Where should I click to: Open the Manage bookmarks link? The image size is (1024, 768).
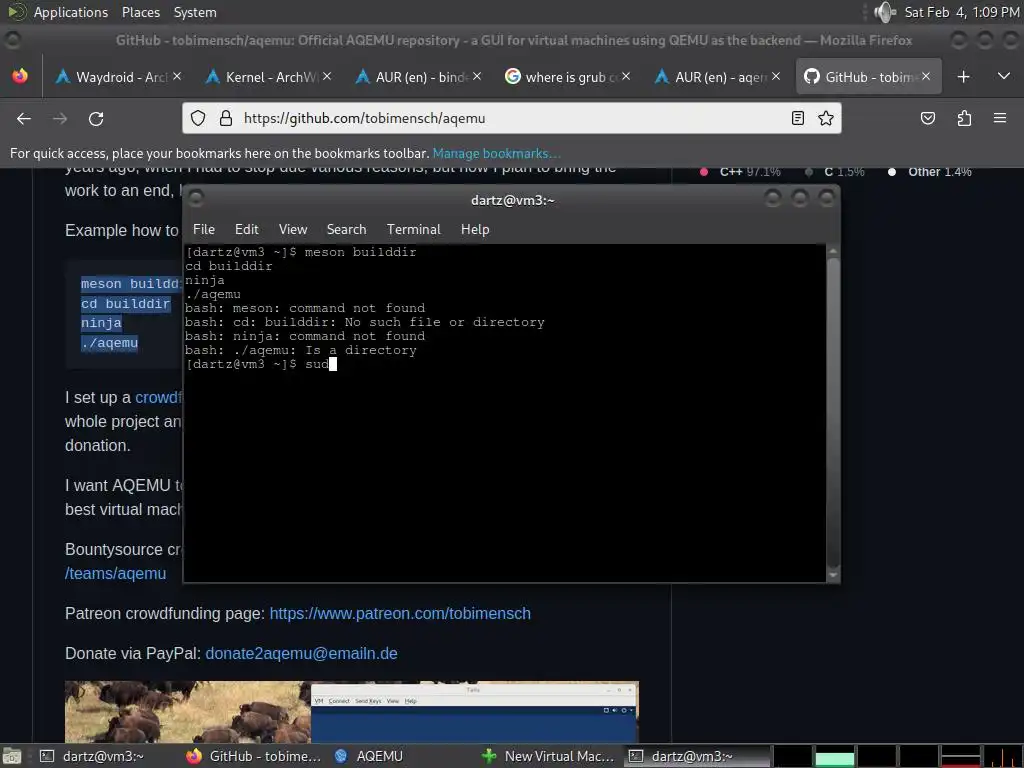(496, 153)
